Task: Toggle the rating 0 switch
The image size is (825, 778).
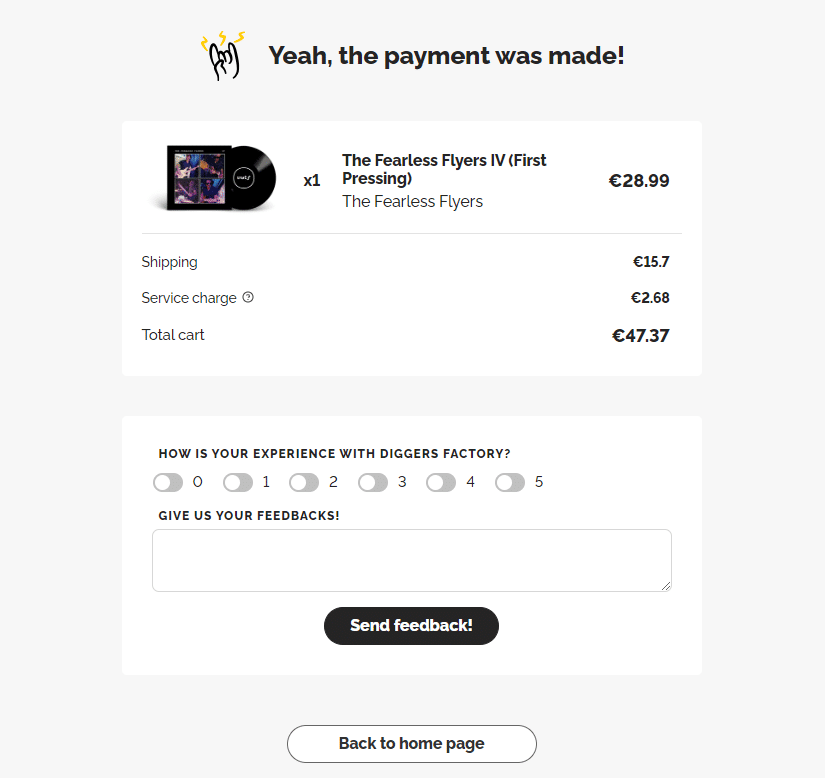Action: [x=168, y=483]
